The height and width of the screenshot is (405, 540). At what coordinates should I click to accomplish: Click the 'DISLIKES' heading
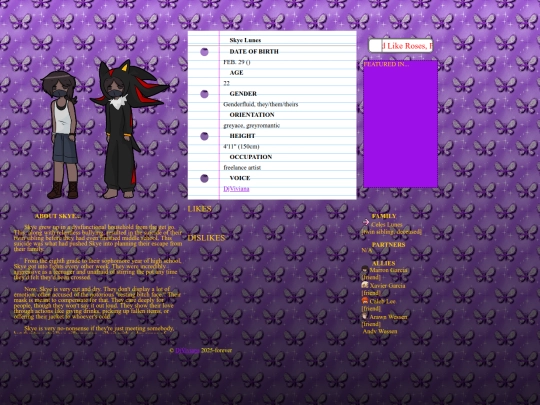pyautogui.click(x=206, y=238)
